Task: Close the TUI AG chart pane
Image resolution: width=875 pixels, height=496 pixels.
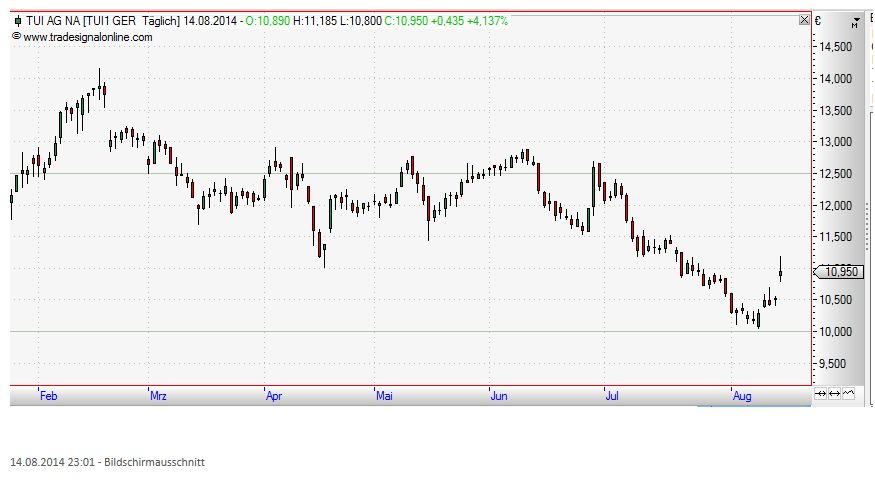Action: [804, 20]
